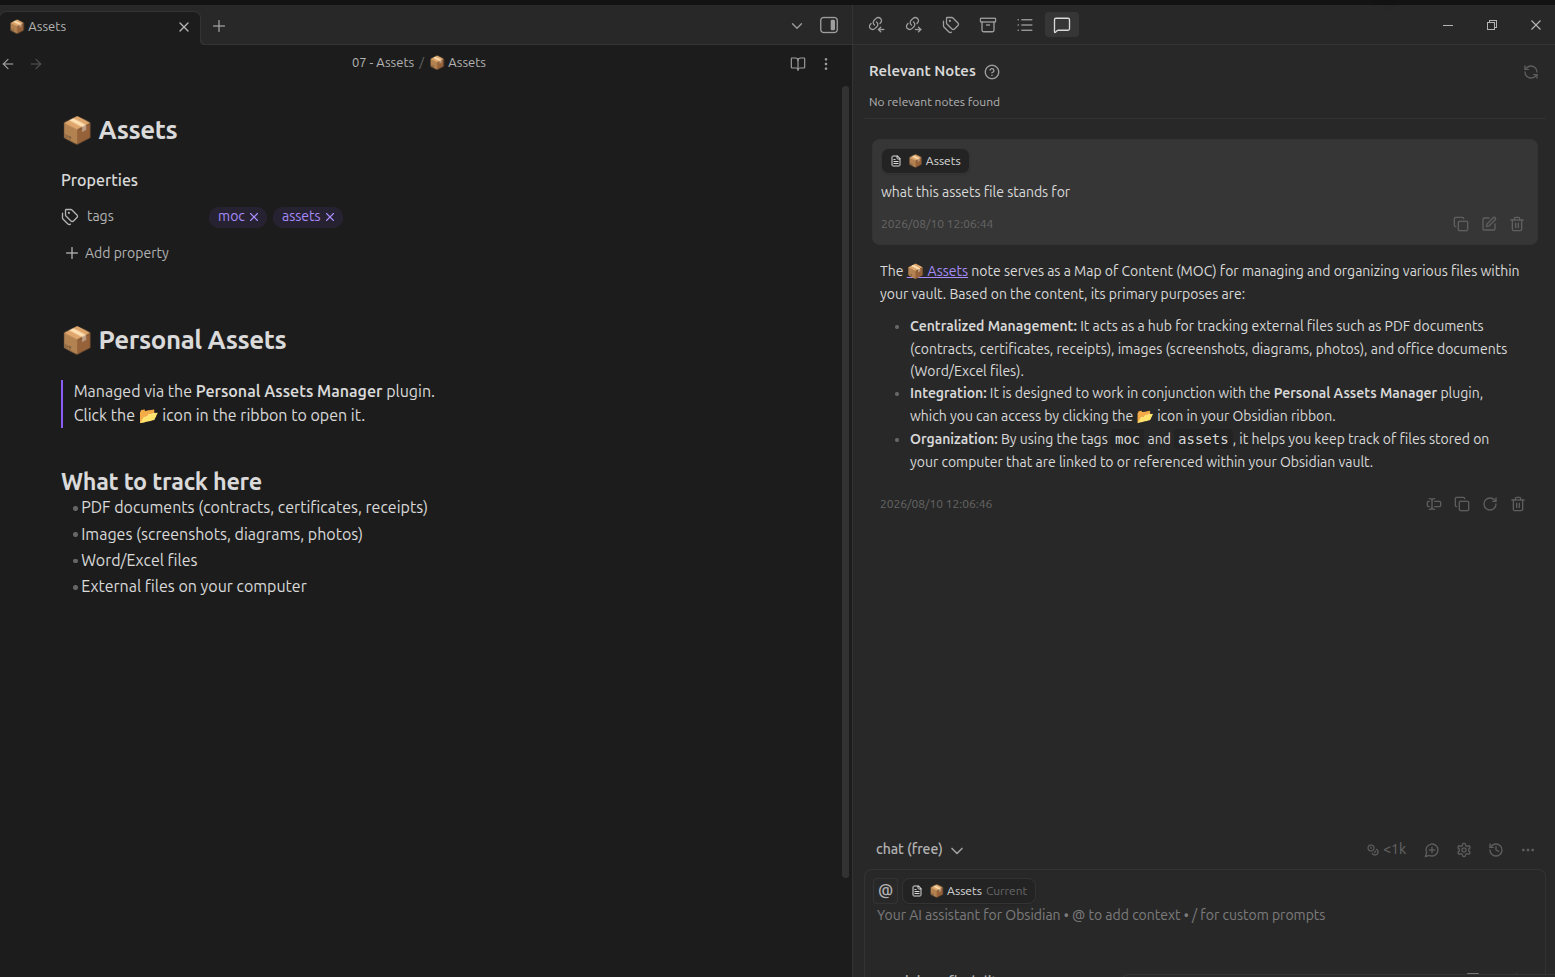The height and width of the screenshot is (977, 1555).
Task: Add a new property
Action: tap(117, 253)
